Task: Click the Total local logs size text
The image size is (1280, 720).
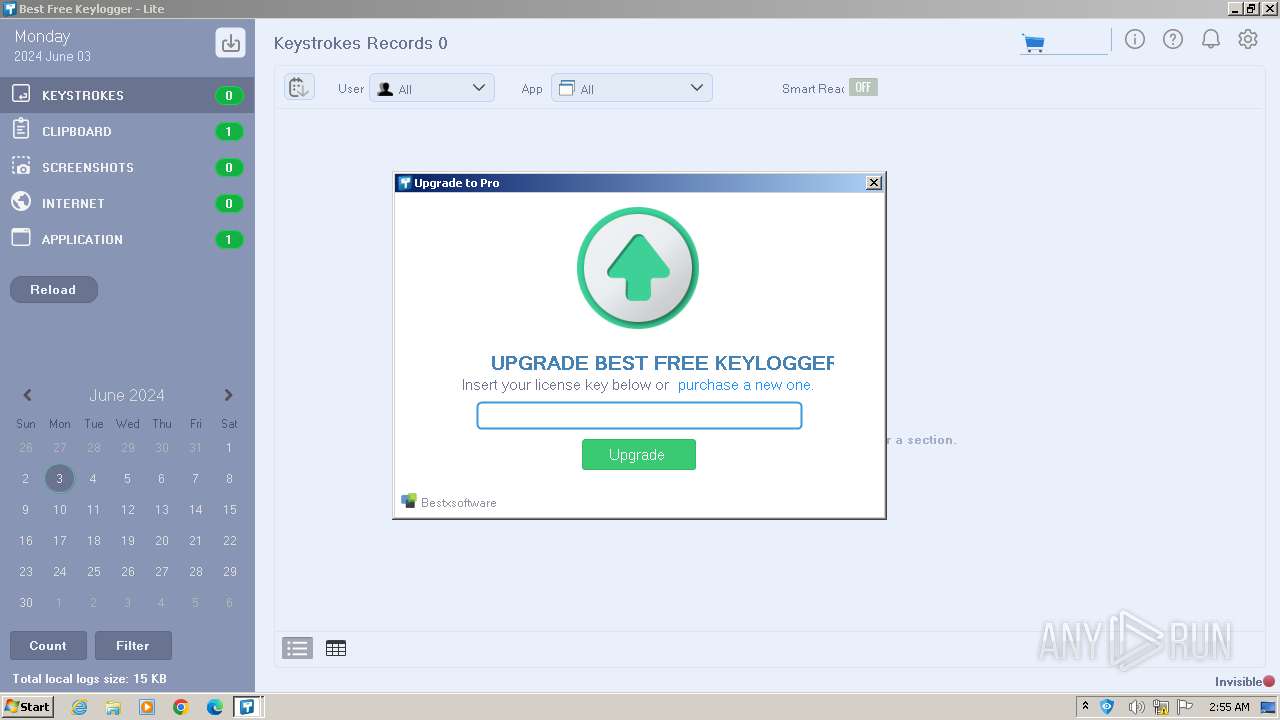Action: click(x=89, y=679)
